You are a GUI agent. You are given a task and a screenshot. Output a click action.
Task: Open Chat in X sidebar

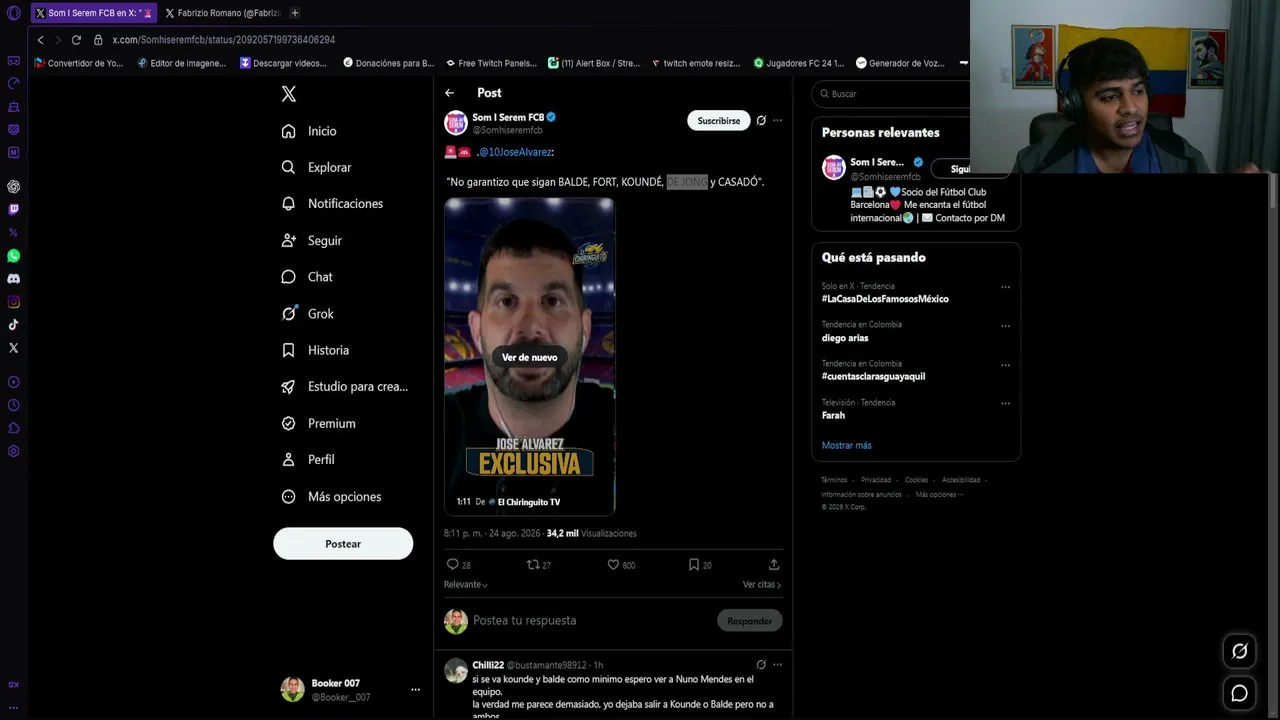pyautogui.click(x=307, y=277)
